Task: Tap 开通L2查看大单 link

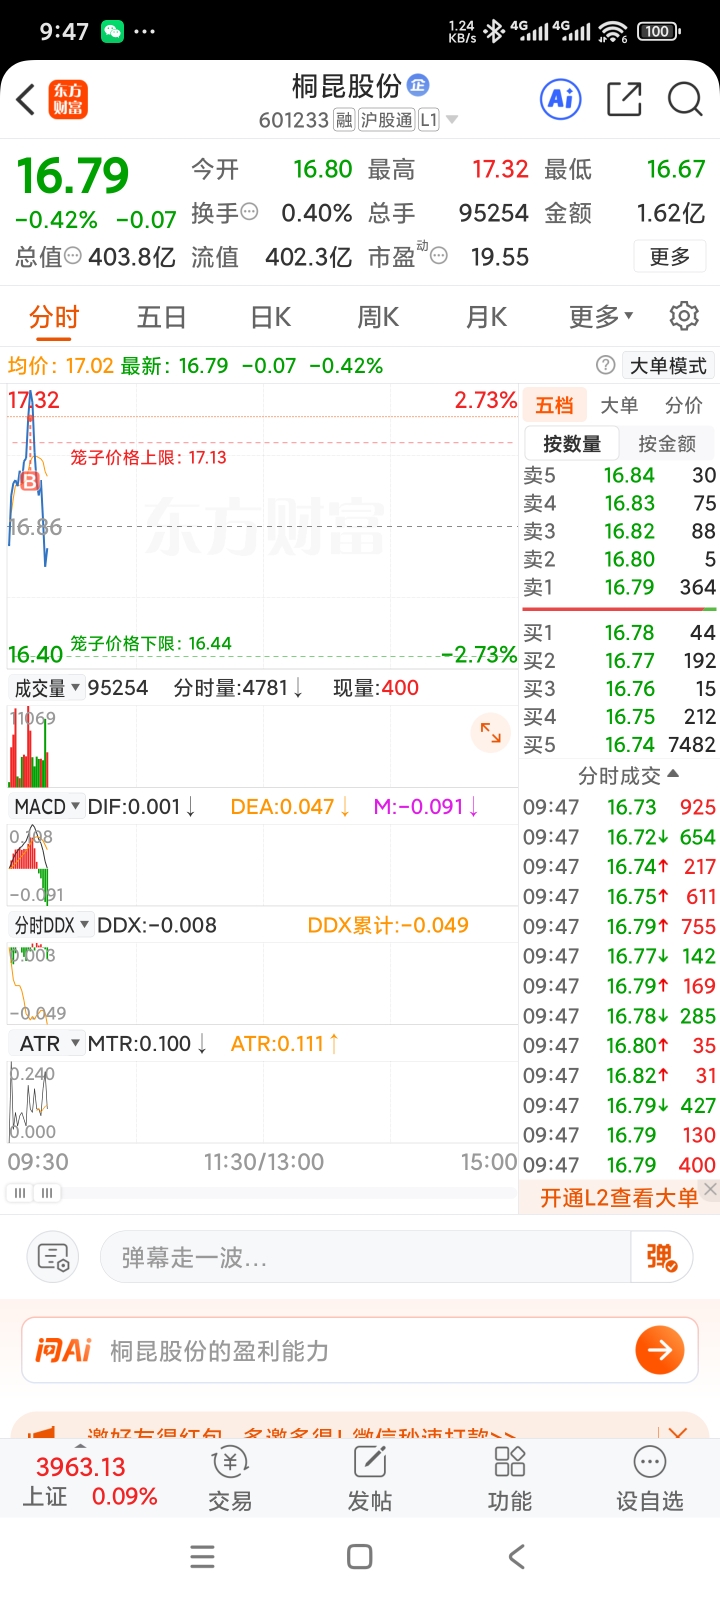Action: point(619,1198)
